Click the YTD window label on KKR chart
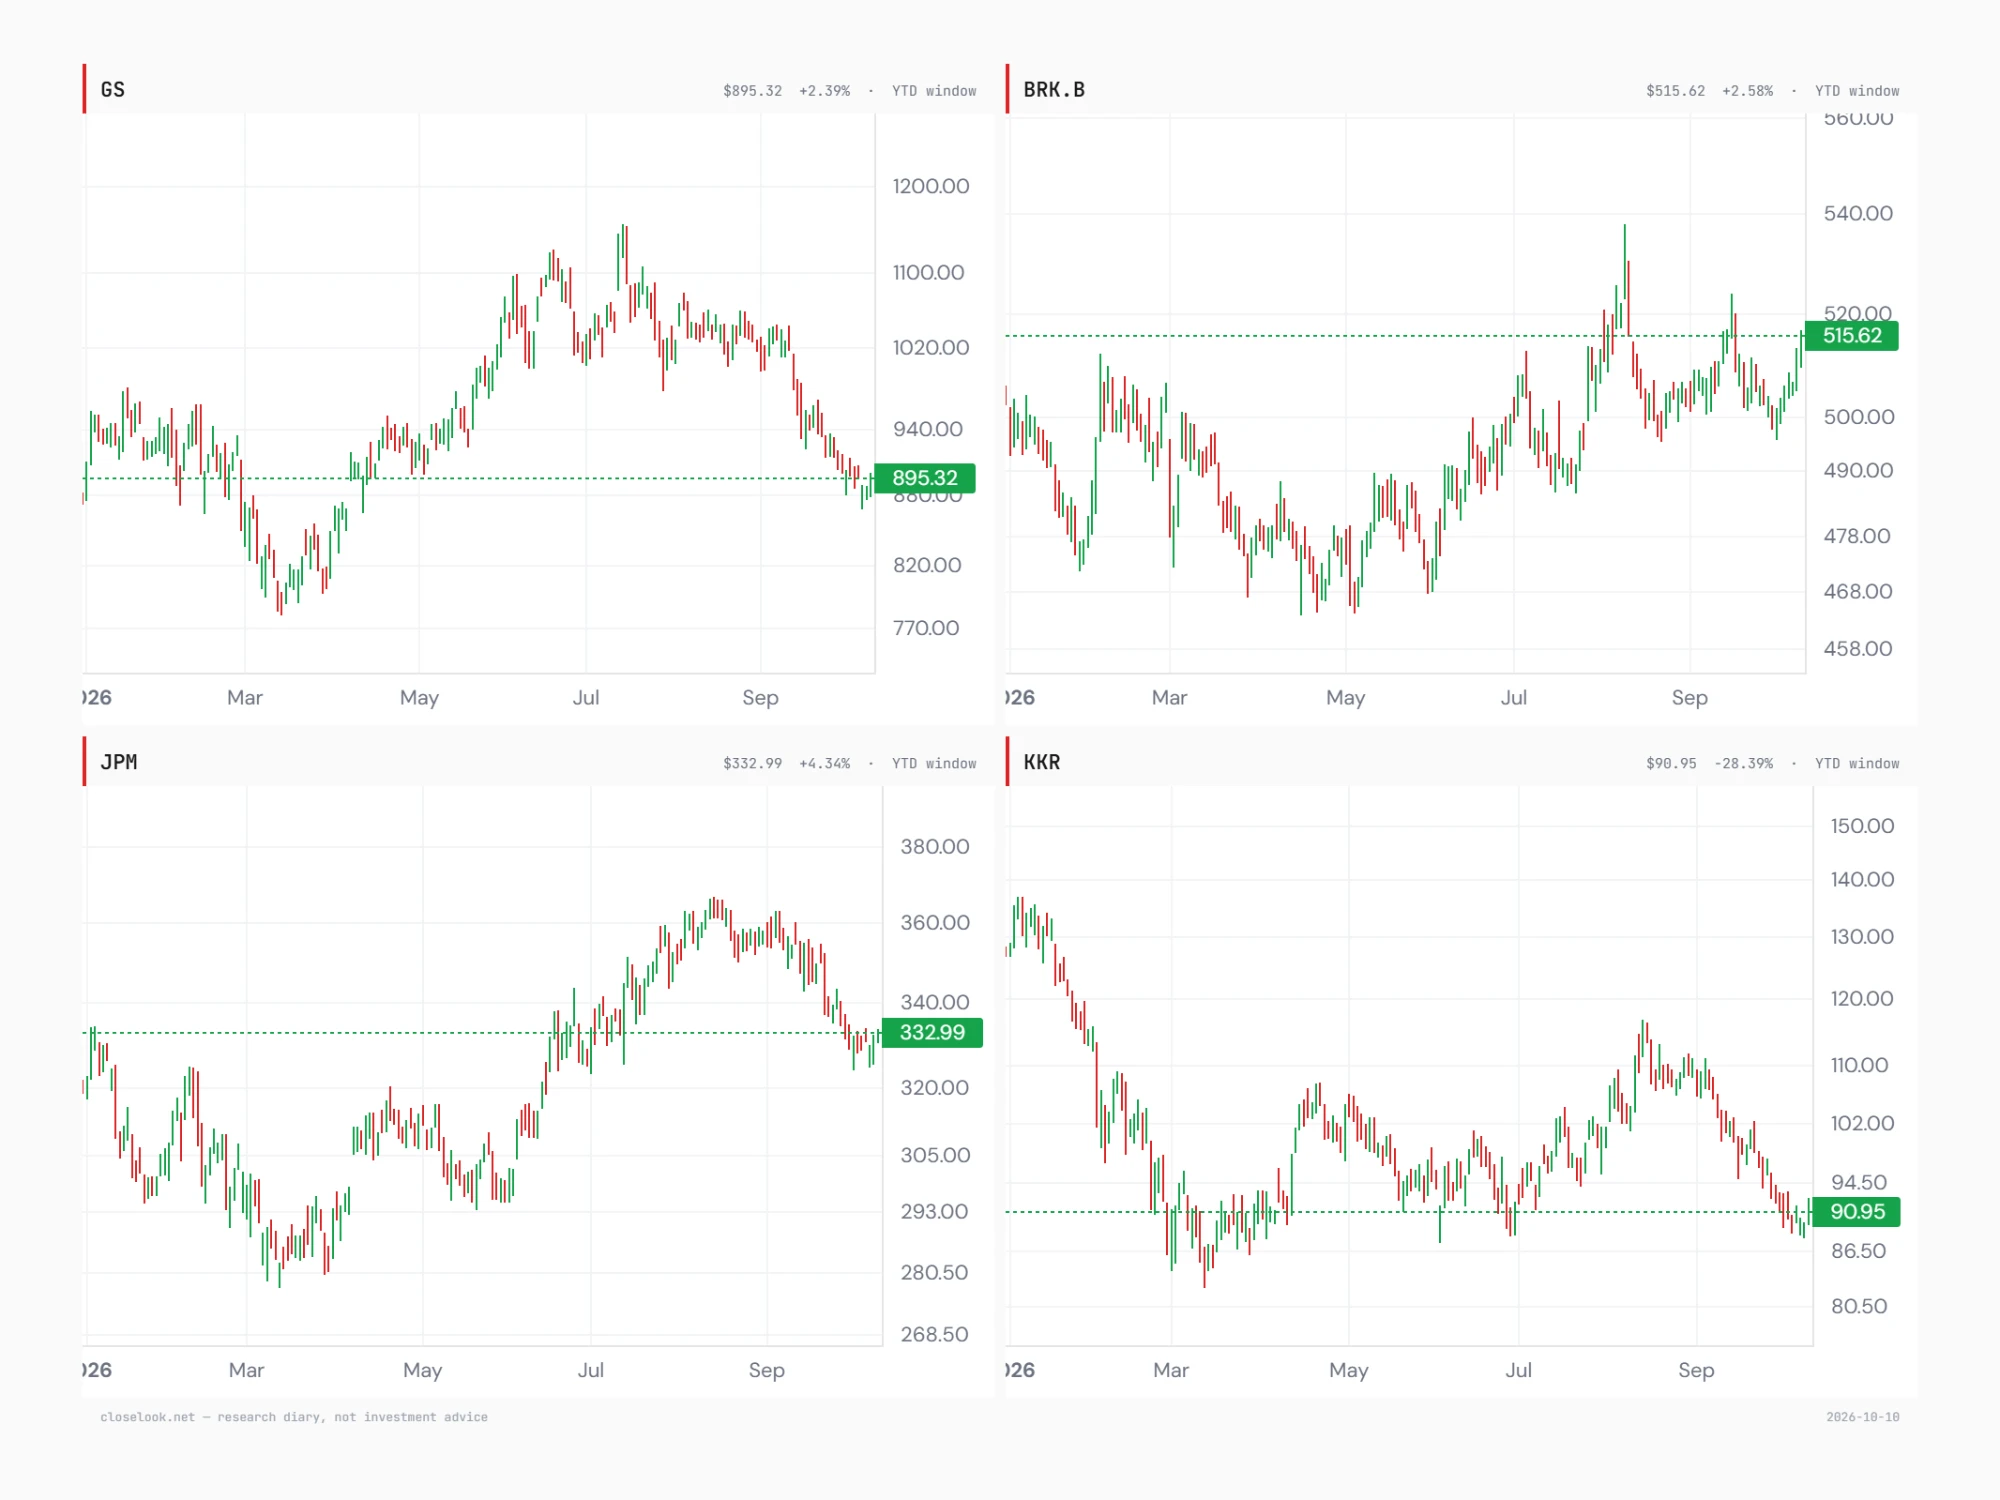 tap(1857, 764)
